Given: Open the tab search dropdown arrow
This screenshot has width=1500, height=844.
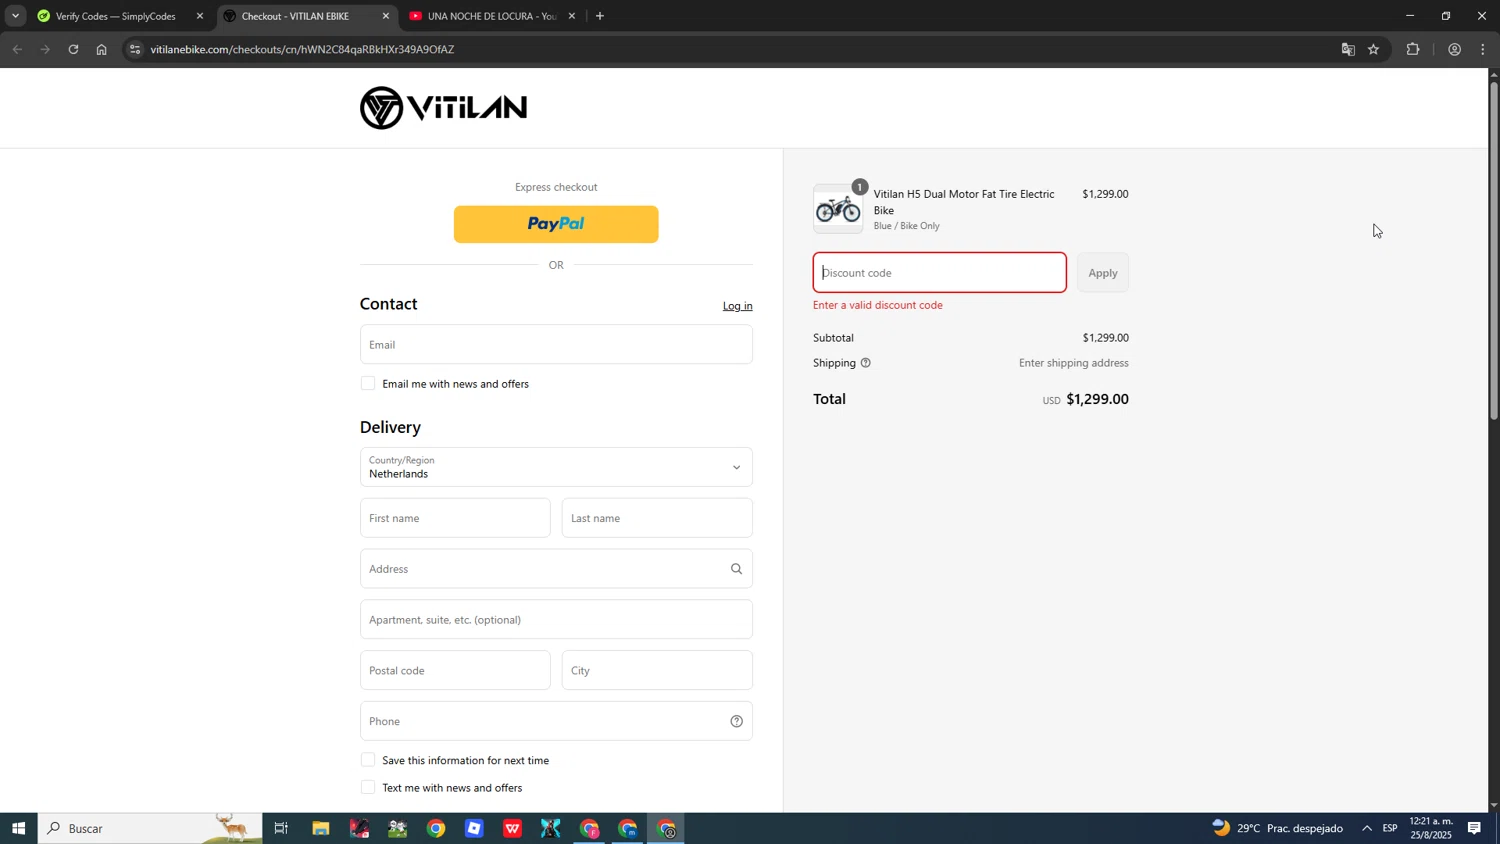Looking at the screenshot, I should click(x=15, y=16).
